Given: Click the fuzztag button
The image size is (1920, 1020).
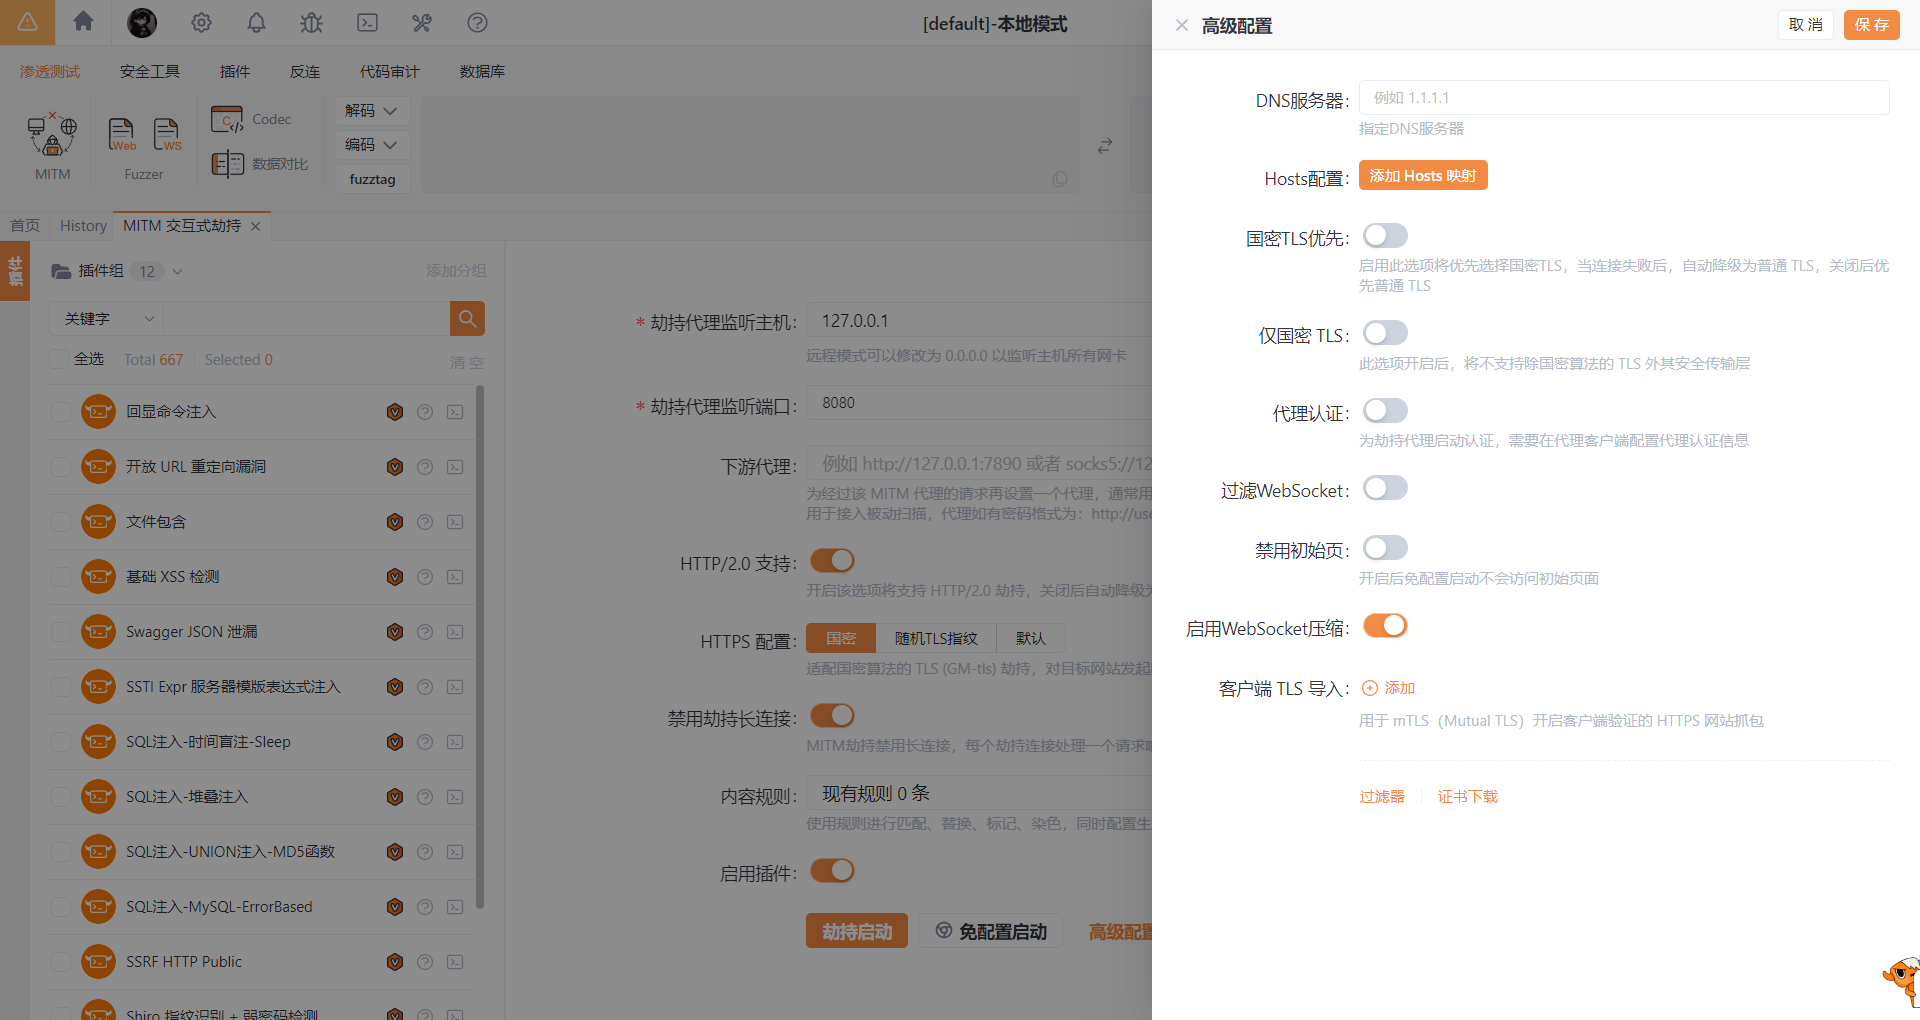Looking at the screenshot, I should (x=372, y=179).
